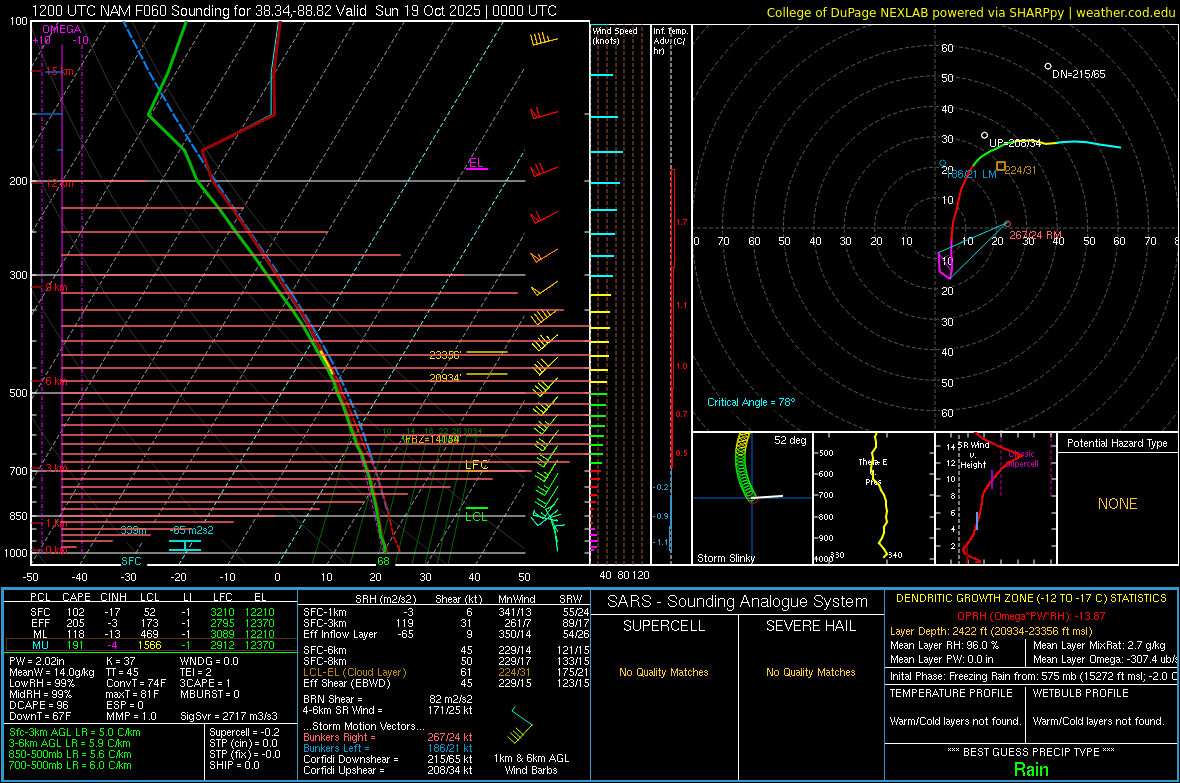Click the FRZ=14159' freezing level label
This screenshot has width=1180, height=783.
tap(430, 439)
